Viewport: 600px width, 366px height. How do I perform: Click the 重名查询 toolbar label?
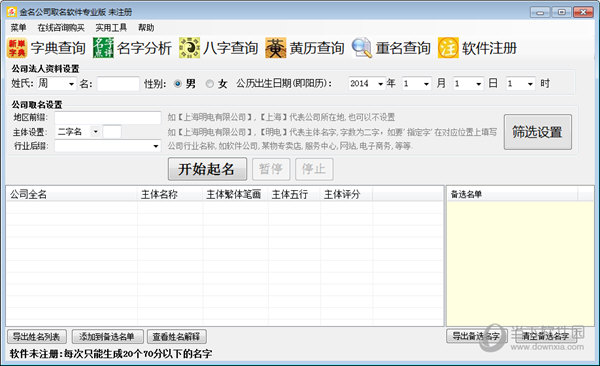pos(403,48)
